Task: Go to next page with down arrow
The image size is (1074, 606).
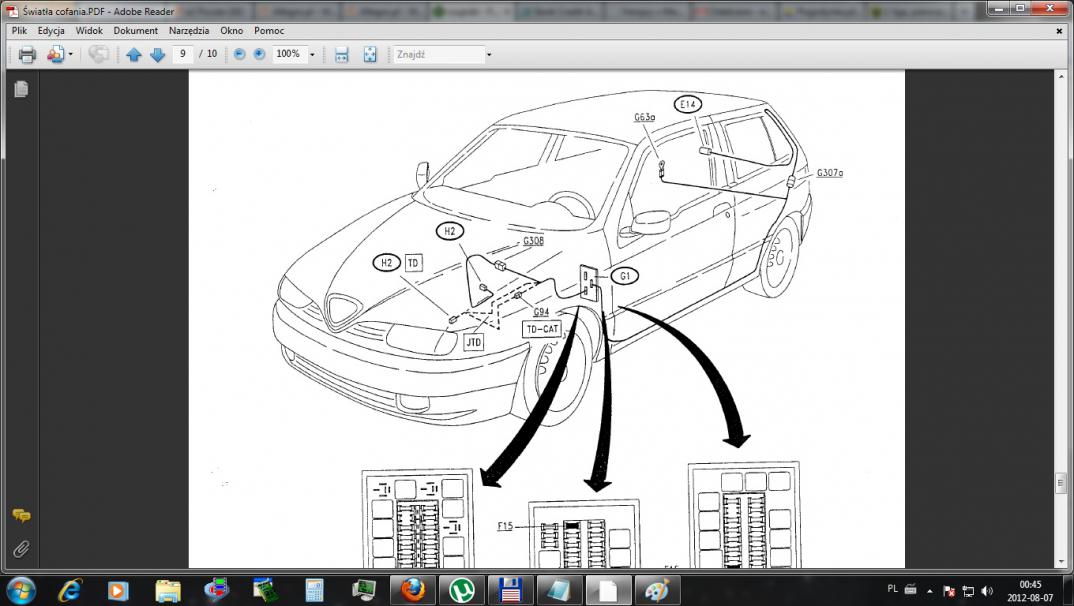Action: coord(157,54)
